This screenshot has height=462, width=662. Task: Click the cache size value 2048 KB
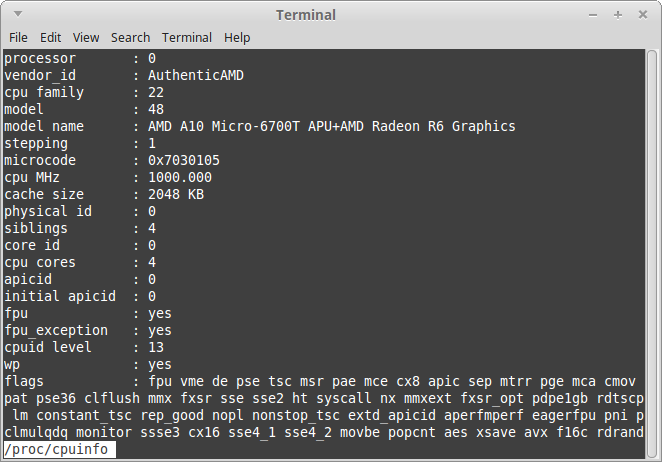176,194
